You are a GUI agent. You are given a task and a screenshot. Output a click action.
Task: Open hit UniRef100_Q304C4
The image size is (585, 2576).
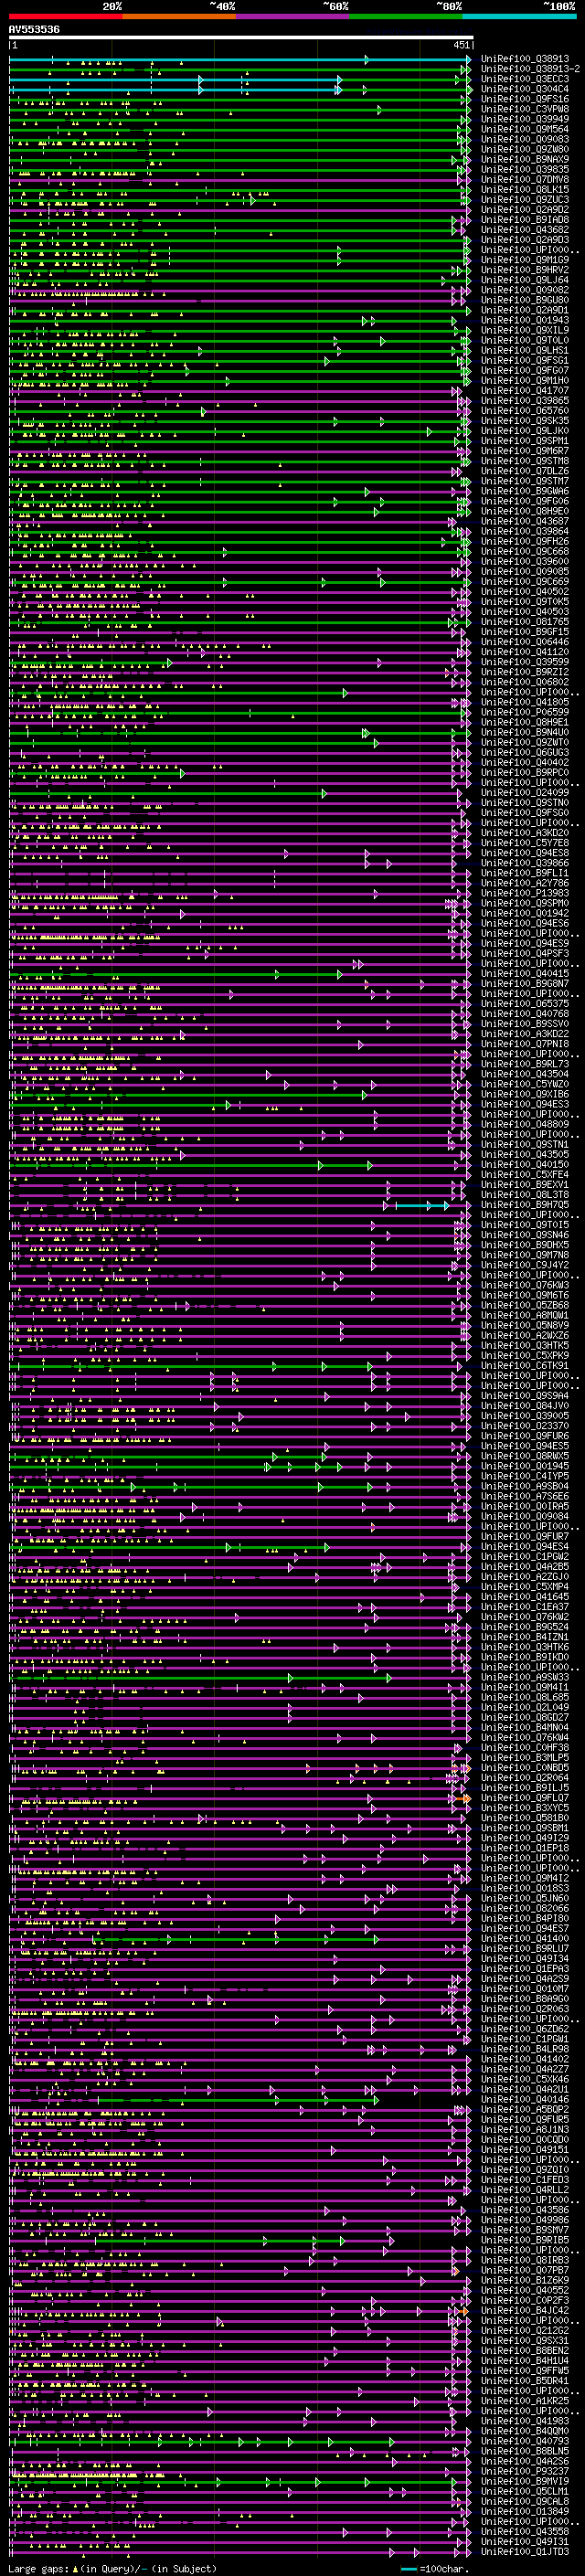pyautogui.click(x=525, y=89)
